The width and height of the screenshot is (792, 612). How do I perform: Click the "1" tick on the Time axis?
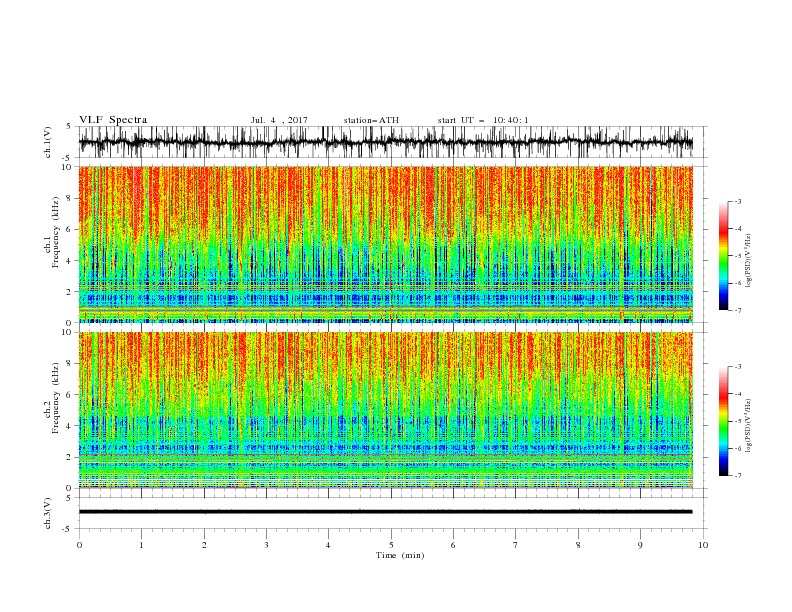pyautogui.click(x=141, y=545)
